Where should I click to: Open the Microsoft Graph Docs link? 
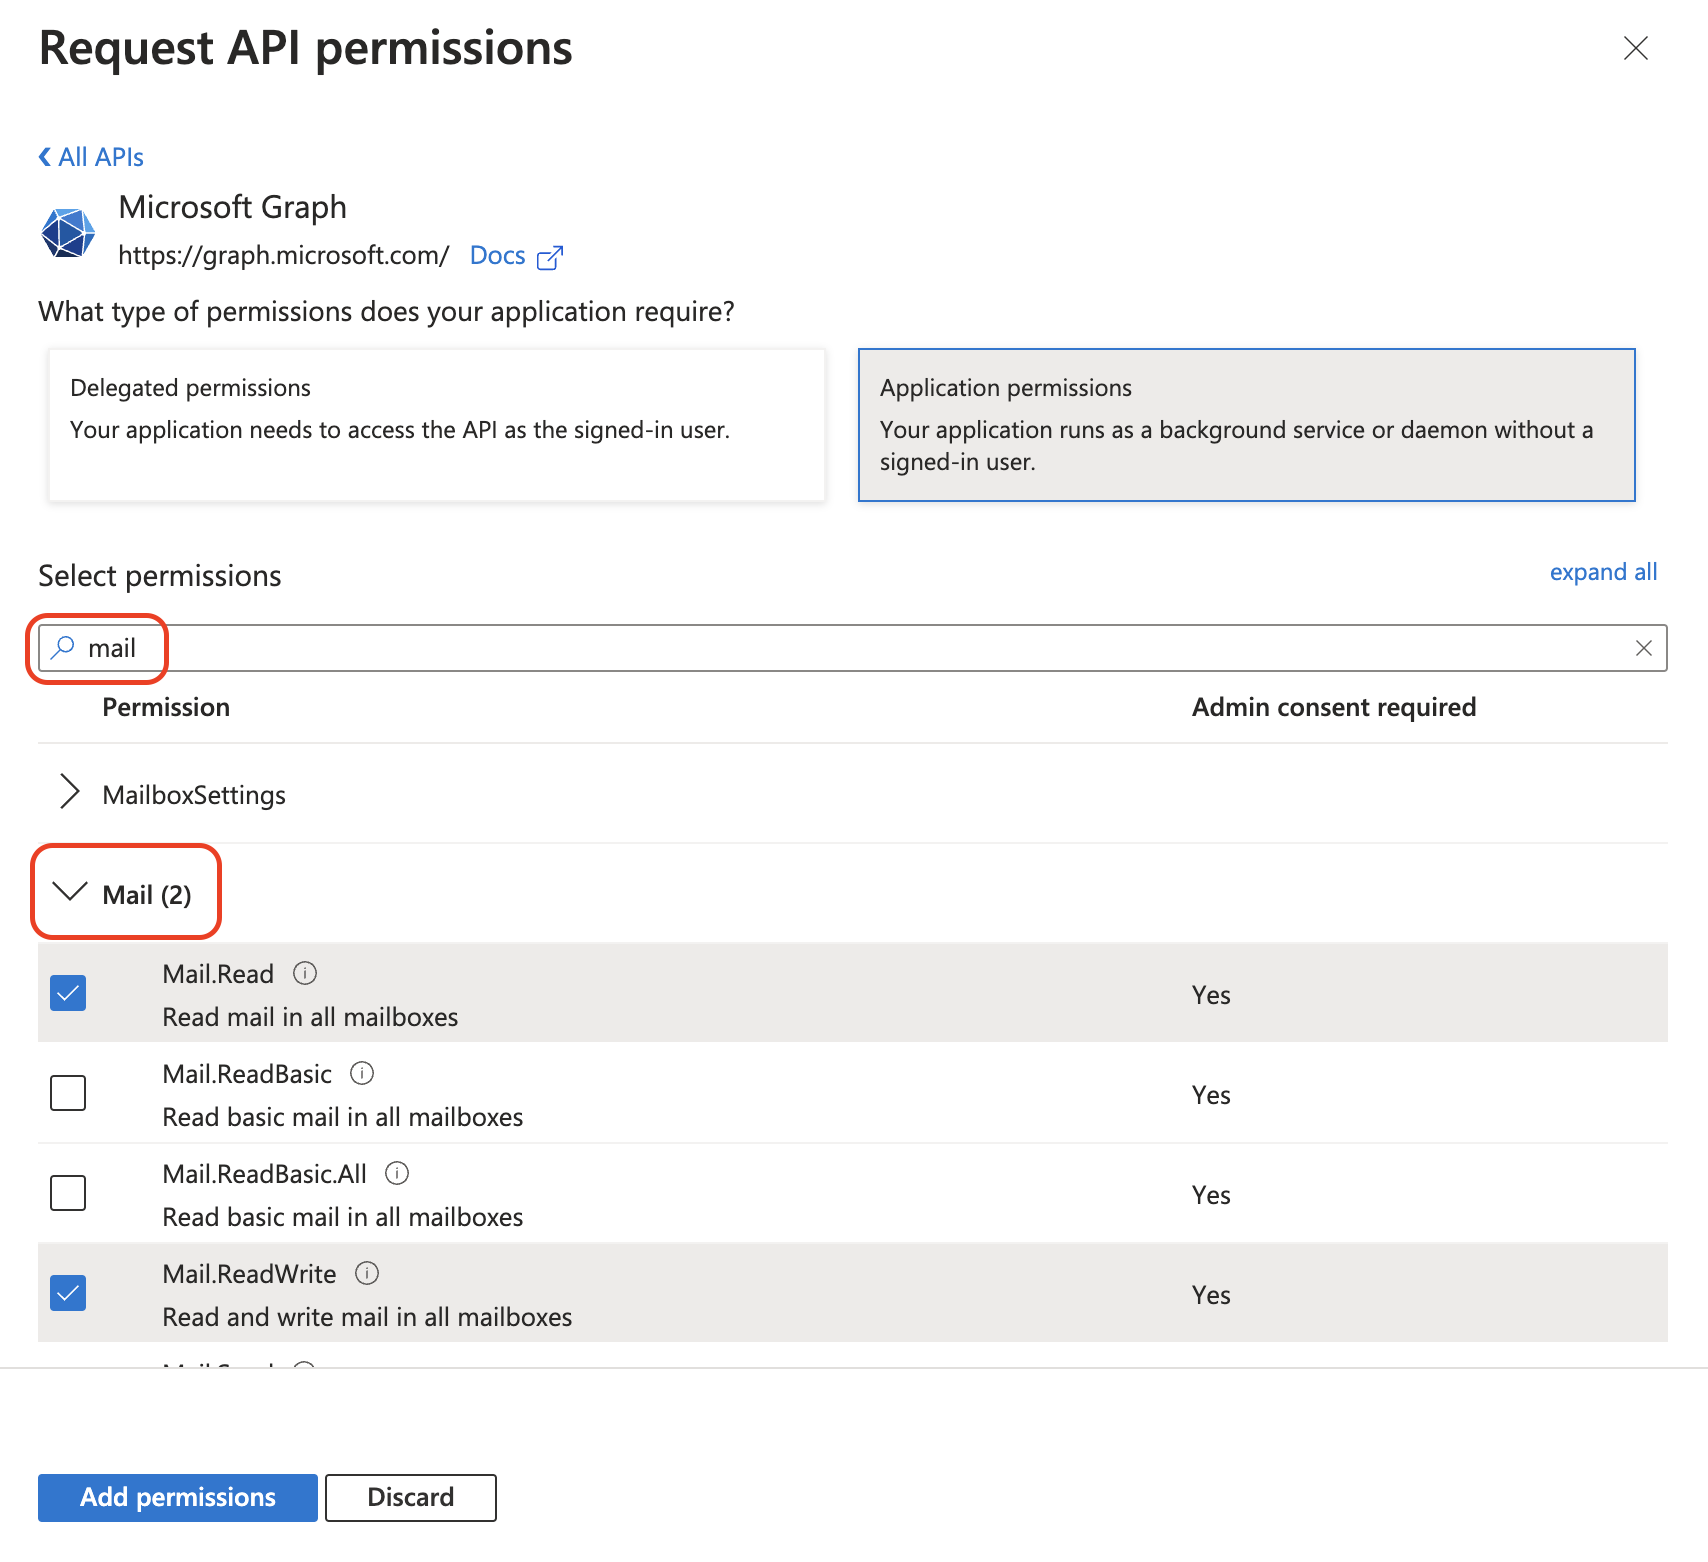(x=497, y=255)
